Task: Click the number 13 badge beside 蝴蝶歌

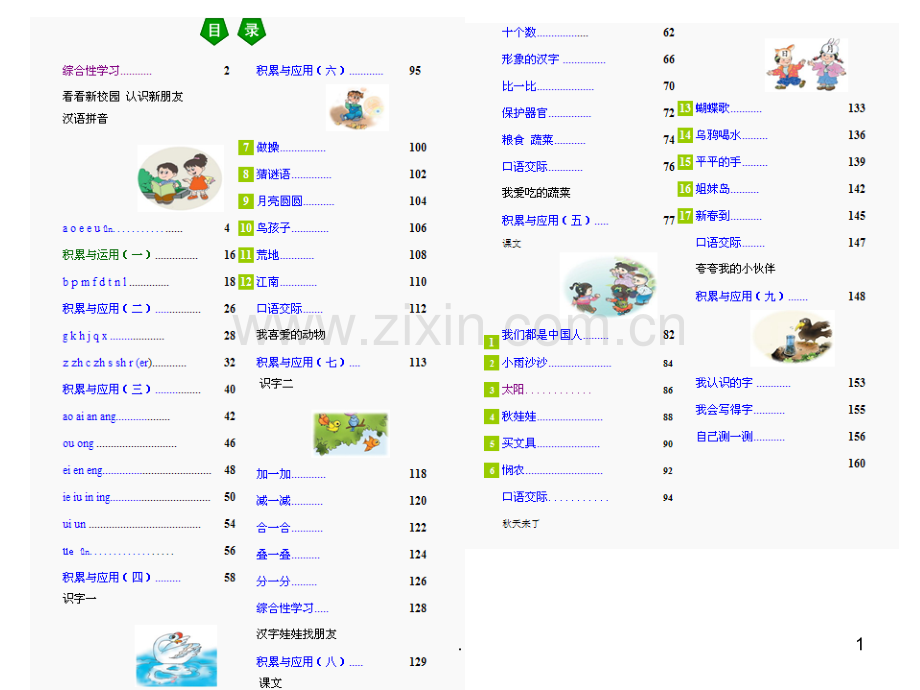Action: tap(683, 108)
